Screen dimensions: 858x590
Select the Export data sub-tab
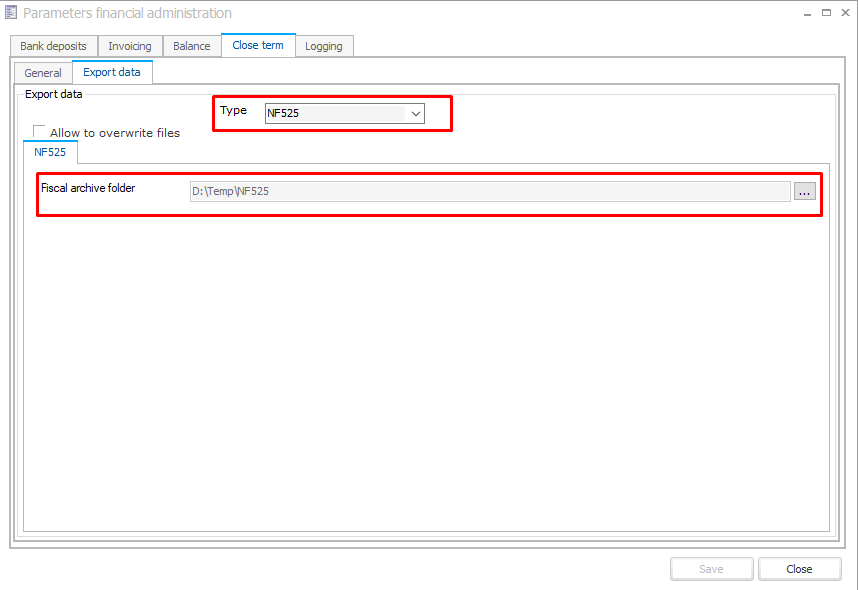tap(112, 72)
